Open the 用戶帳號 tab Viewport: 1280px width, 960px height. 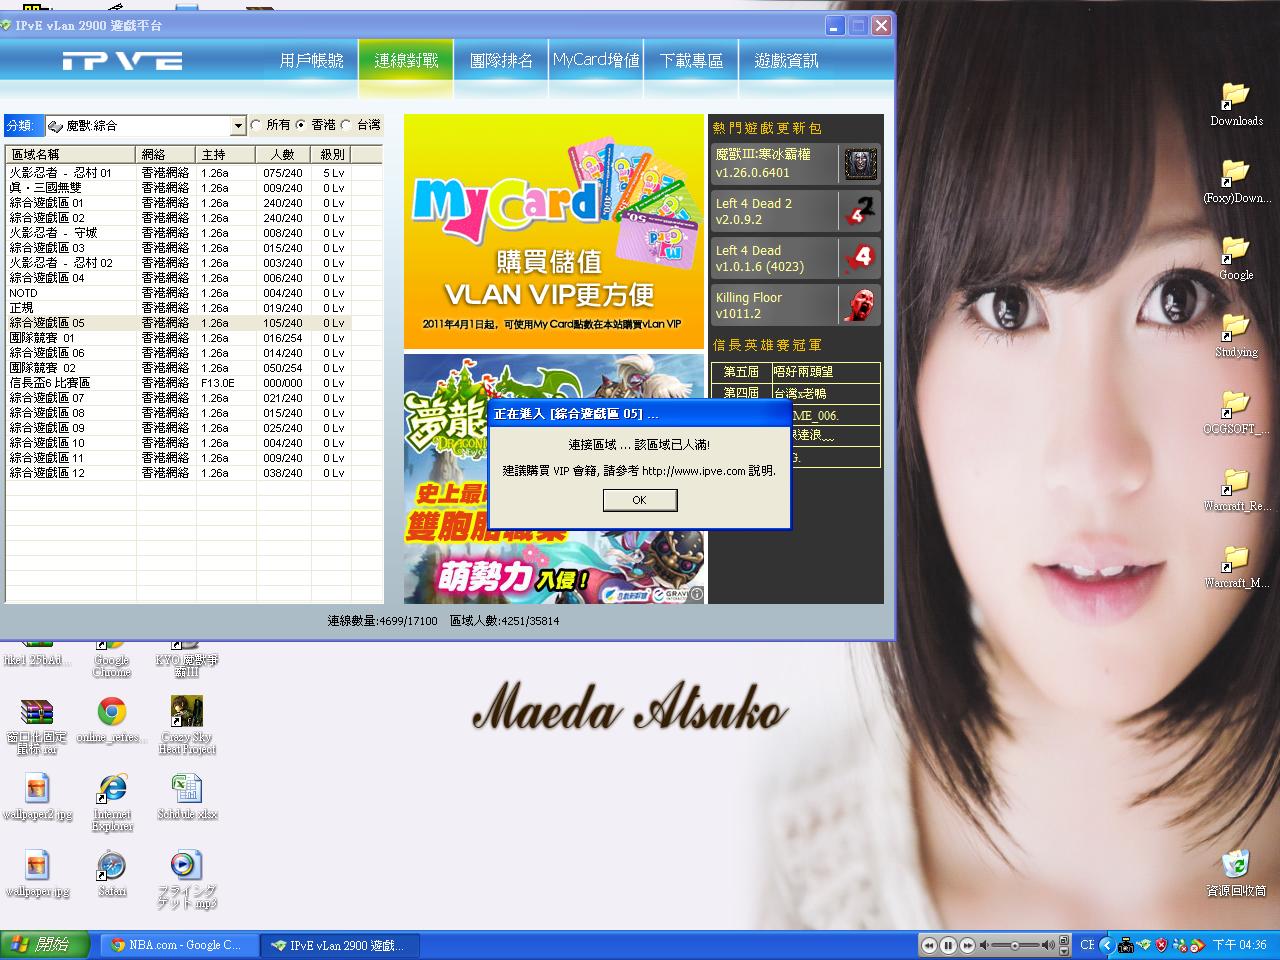(311, 61)
